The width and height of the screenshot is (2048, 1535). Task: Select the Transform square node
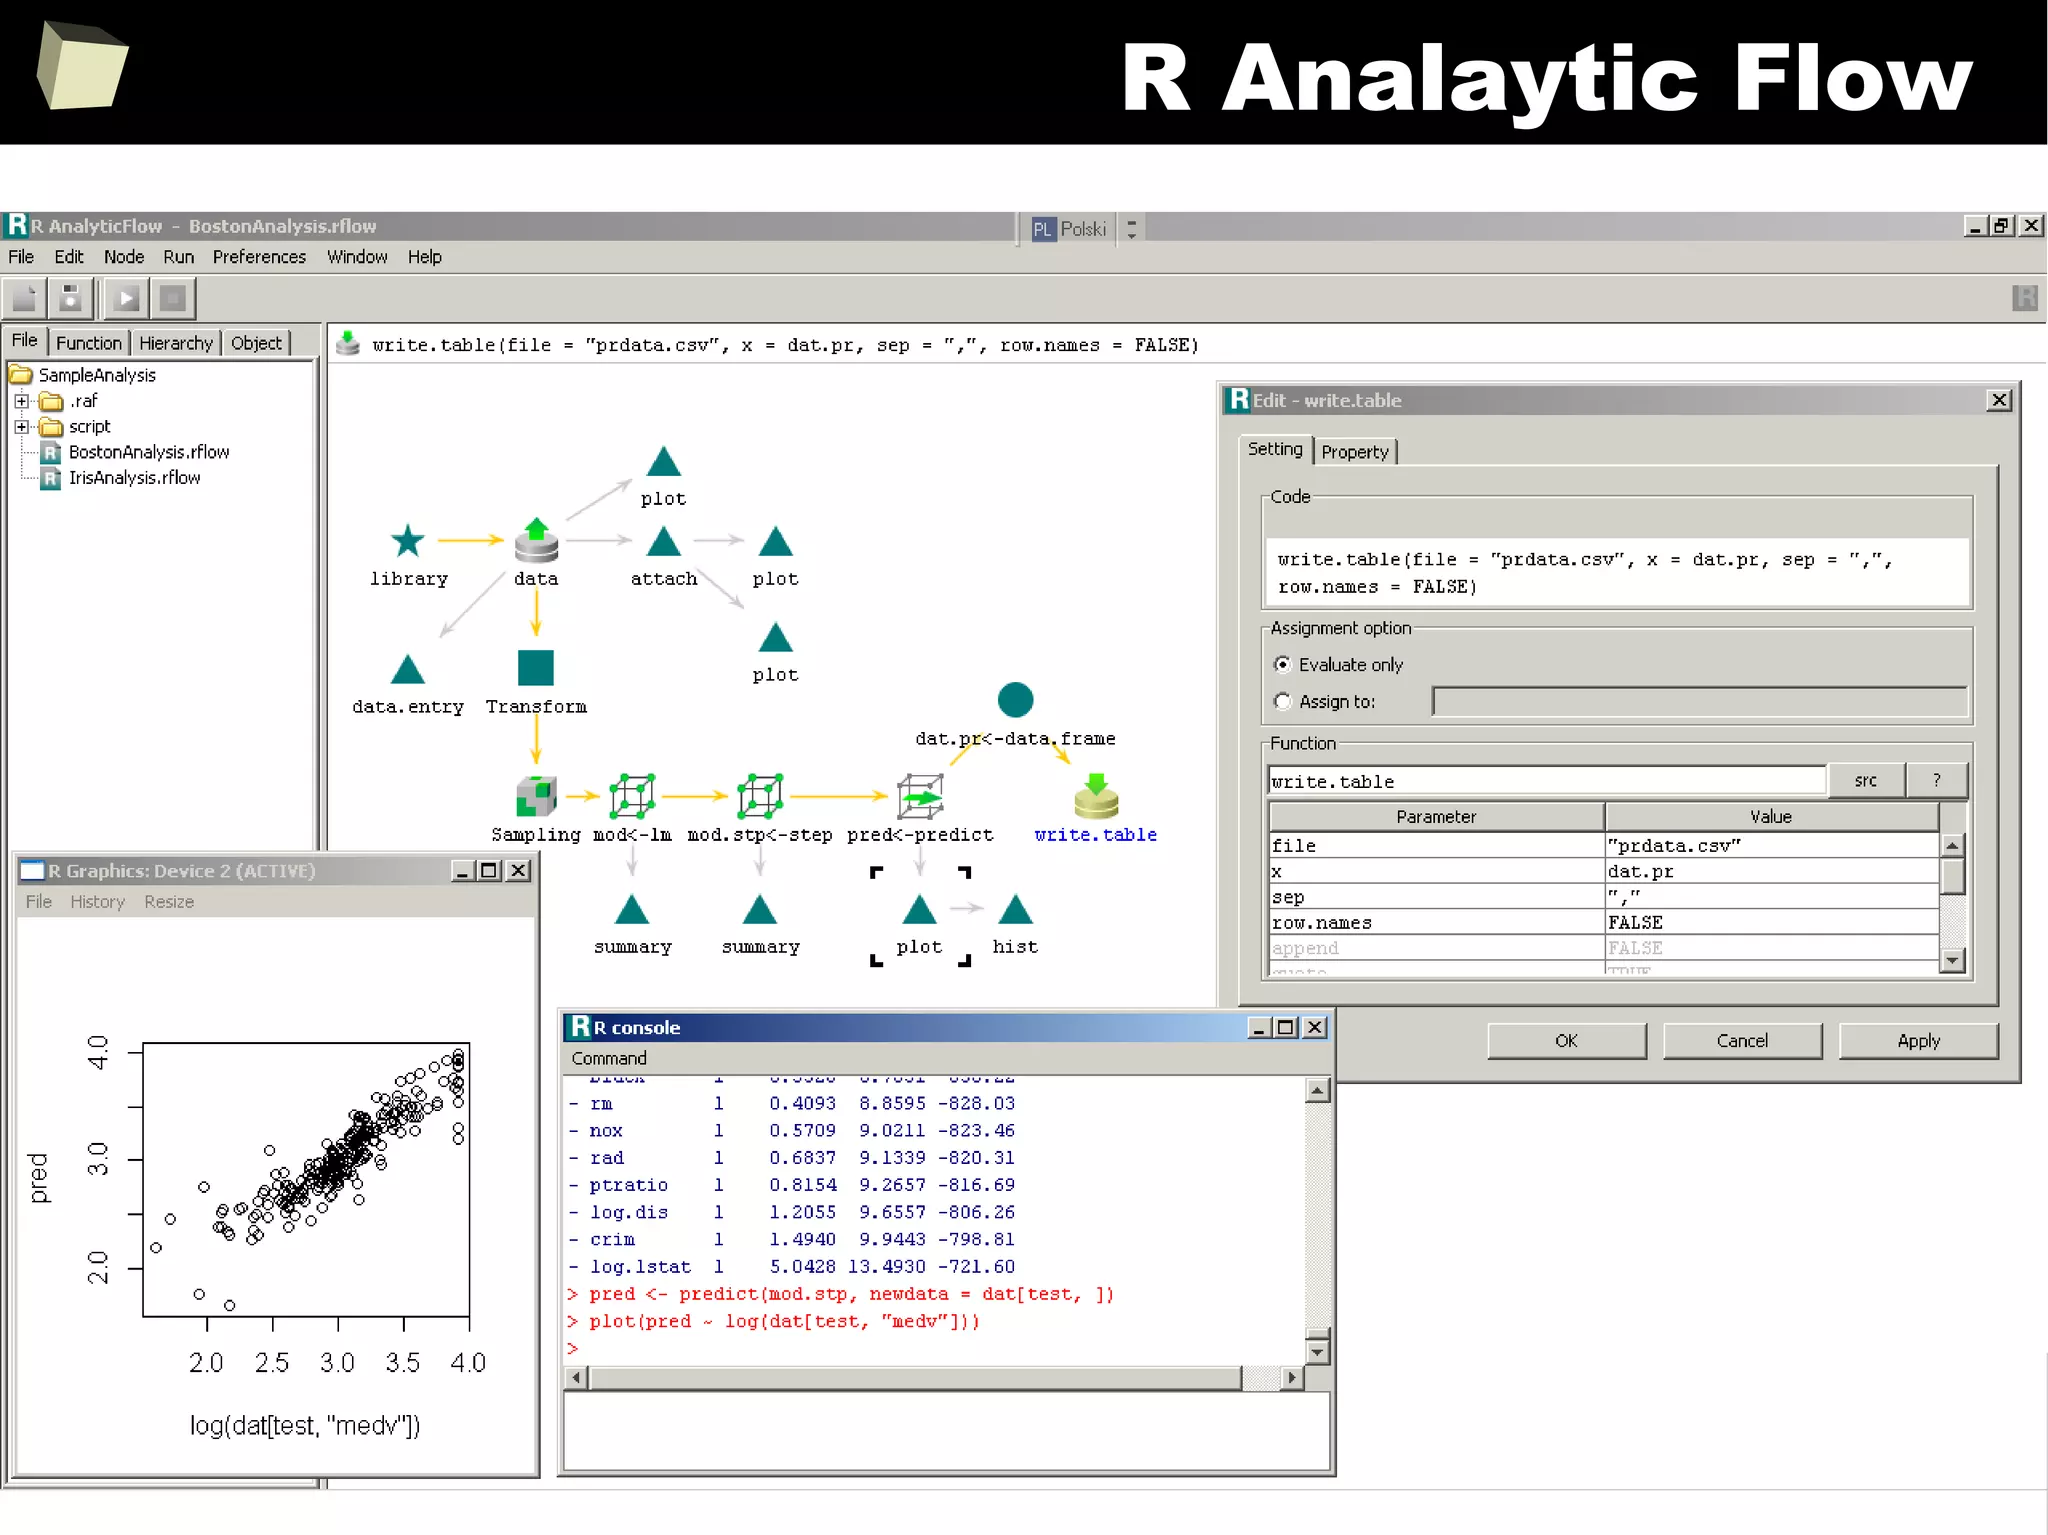pyautogui.click(x=536, y=668)
